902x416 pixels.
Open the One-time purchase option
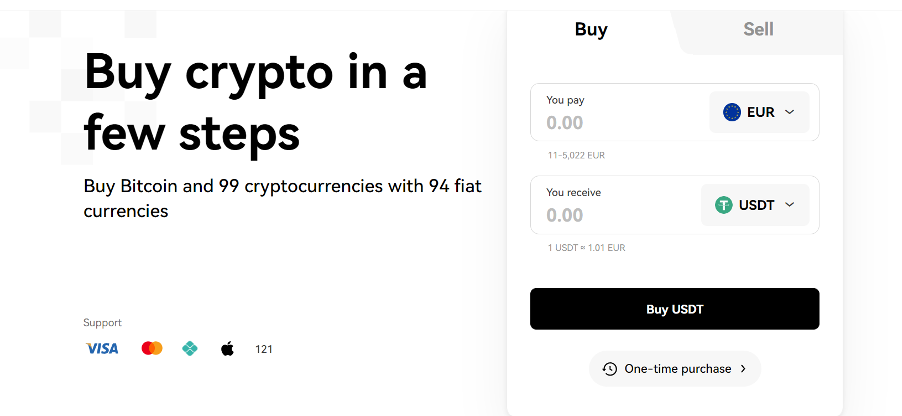(x=675, y=369)
